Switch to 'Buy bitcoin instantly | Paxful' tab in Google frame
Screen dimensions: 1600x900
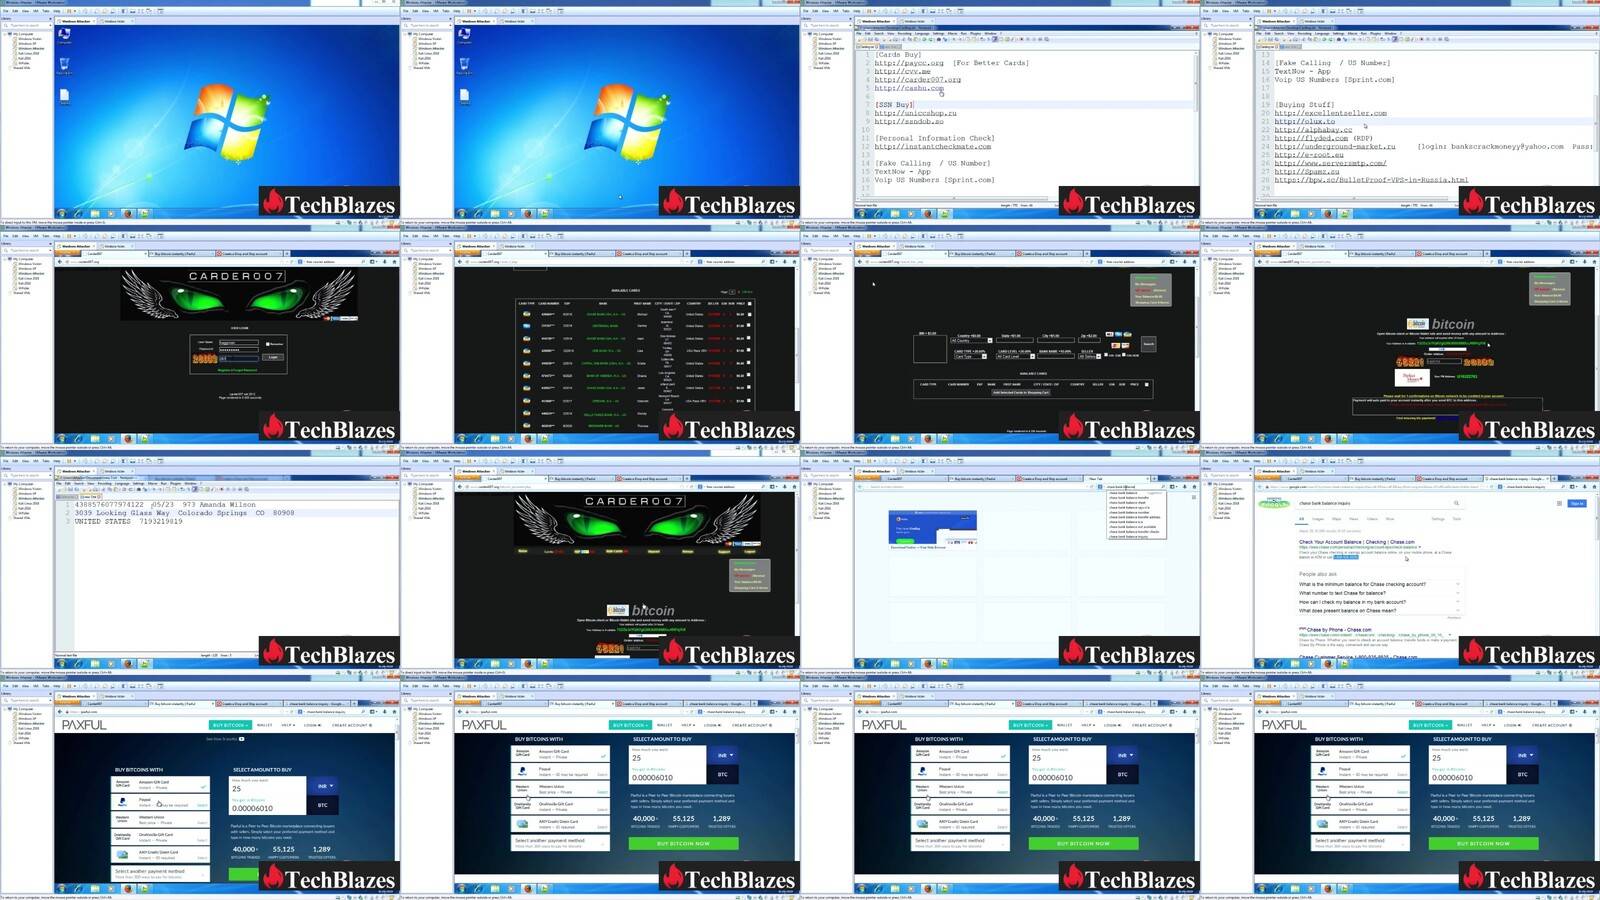pyautogui.click(x=1380, y=479)
